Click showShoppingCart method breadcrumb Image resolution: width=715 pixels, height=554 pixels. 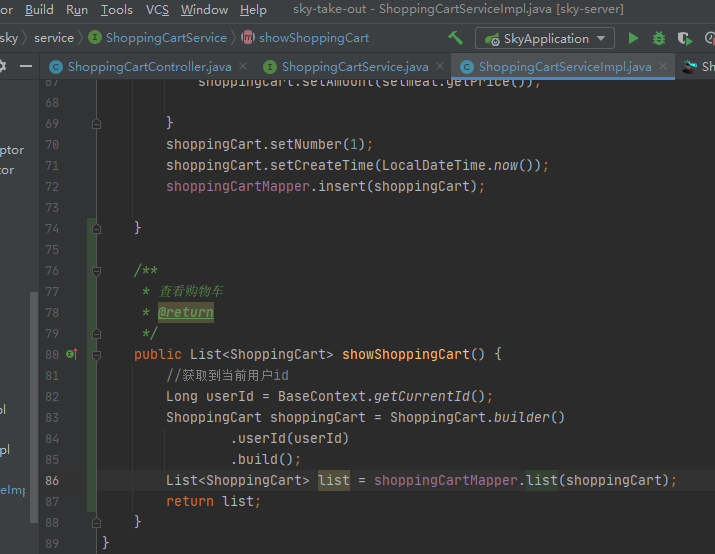click(314, 38)
